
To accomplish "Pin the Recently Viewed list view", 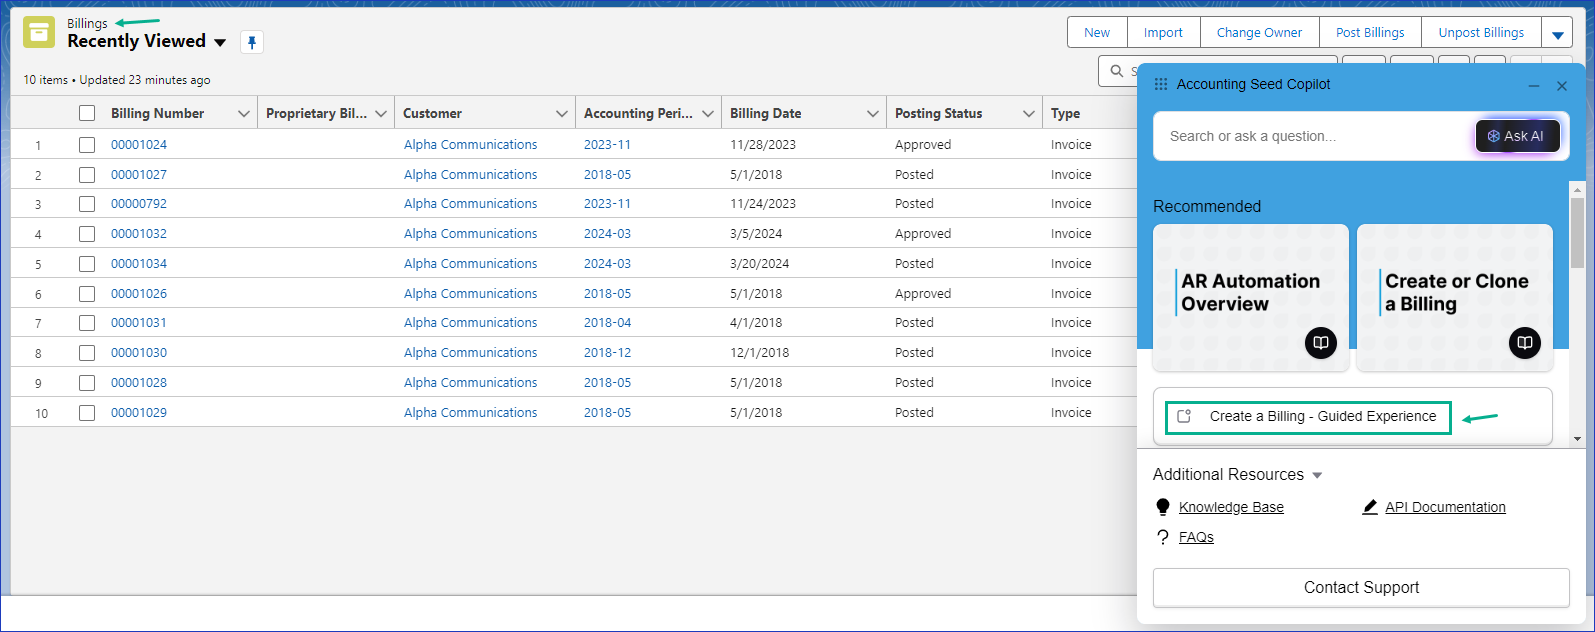I will [x=252, y=42].
